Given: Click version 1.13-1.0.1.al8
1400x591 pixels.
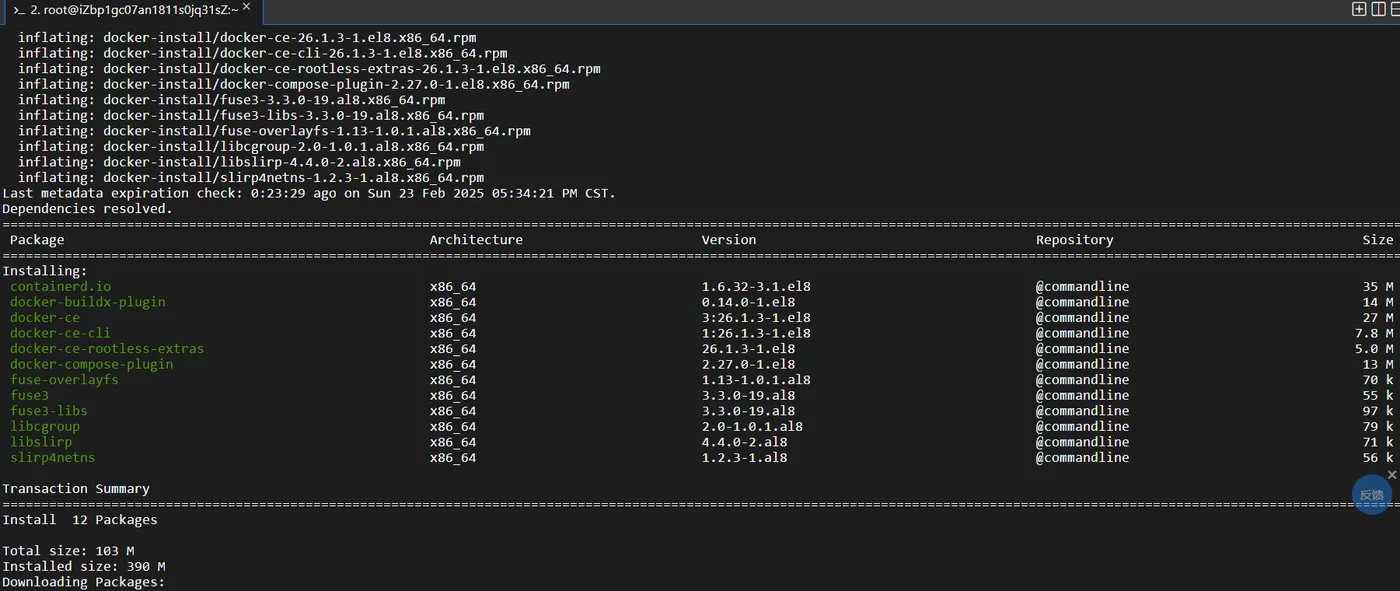Looking at the screenshot, I should 756,380.
